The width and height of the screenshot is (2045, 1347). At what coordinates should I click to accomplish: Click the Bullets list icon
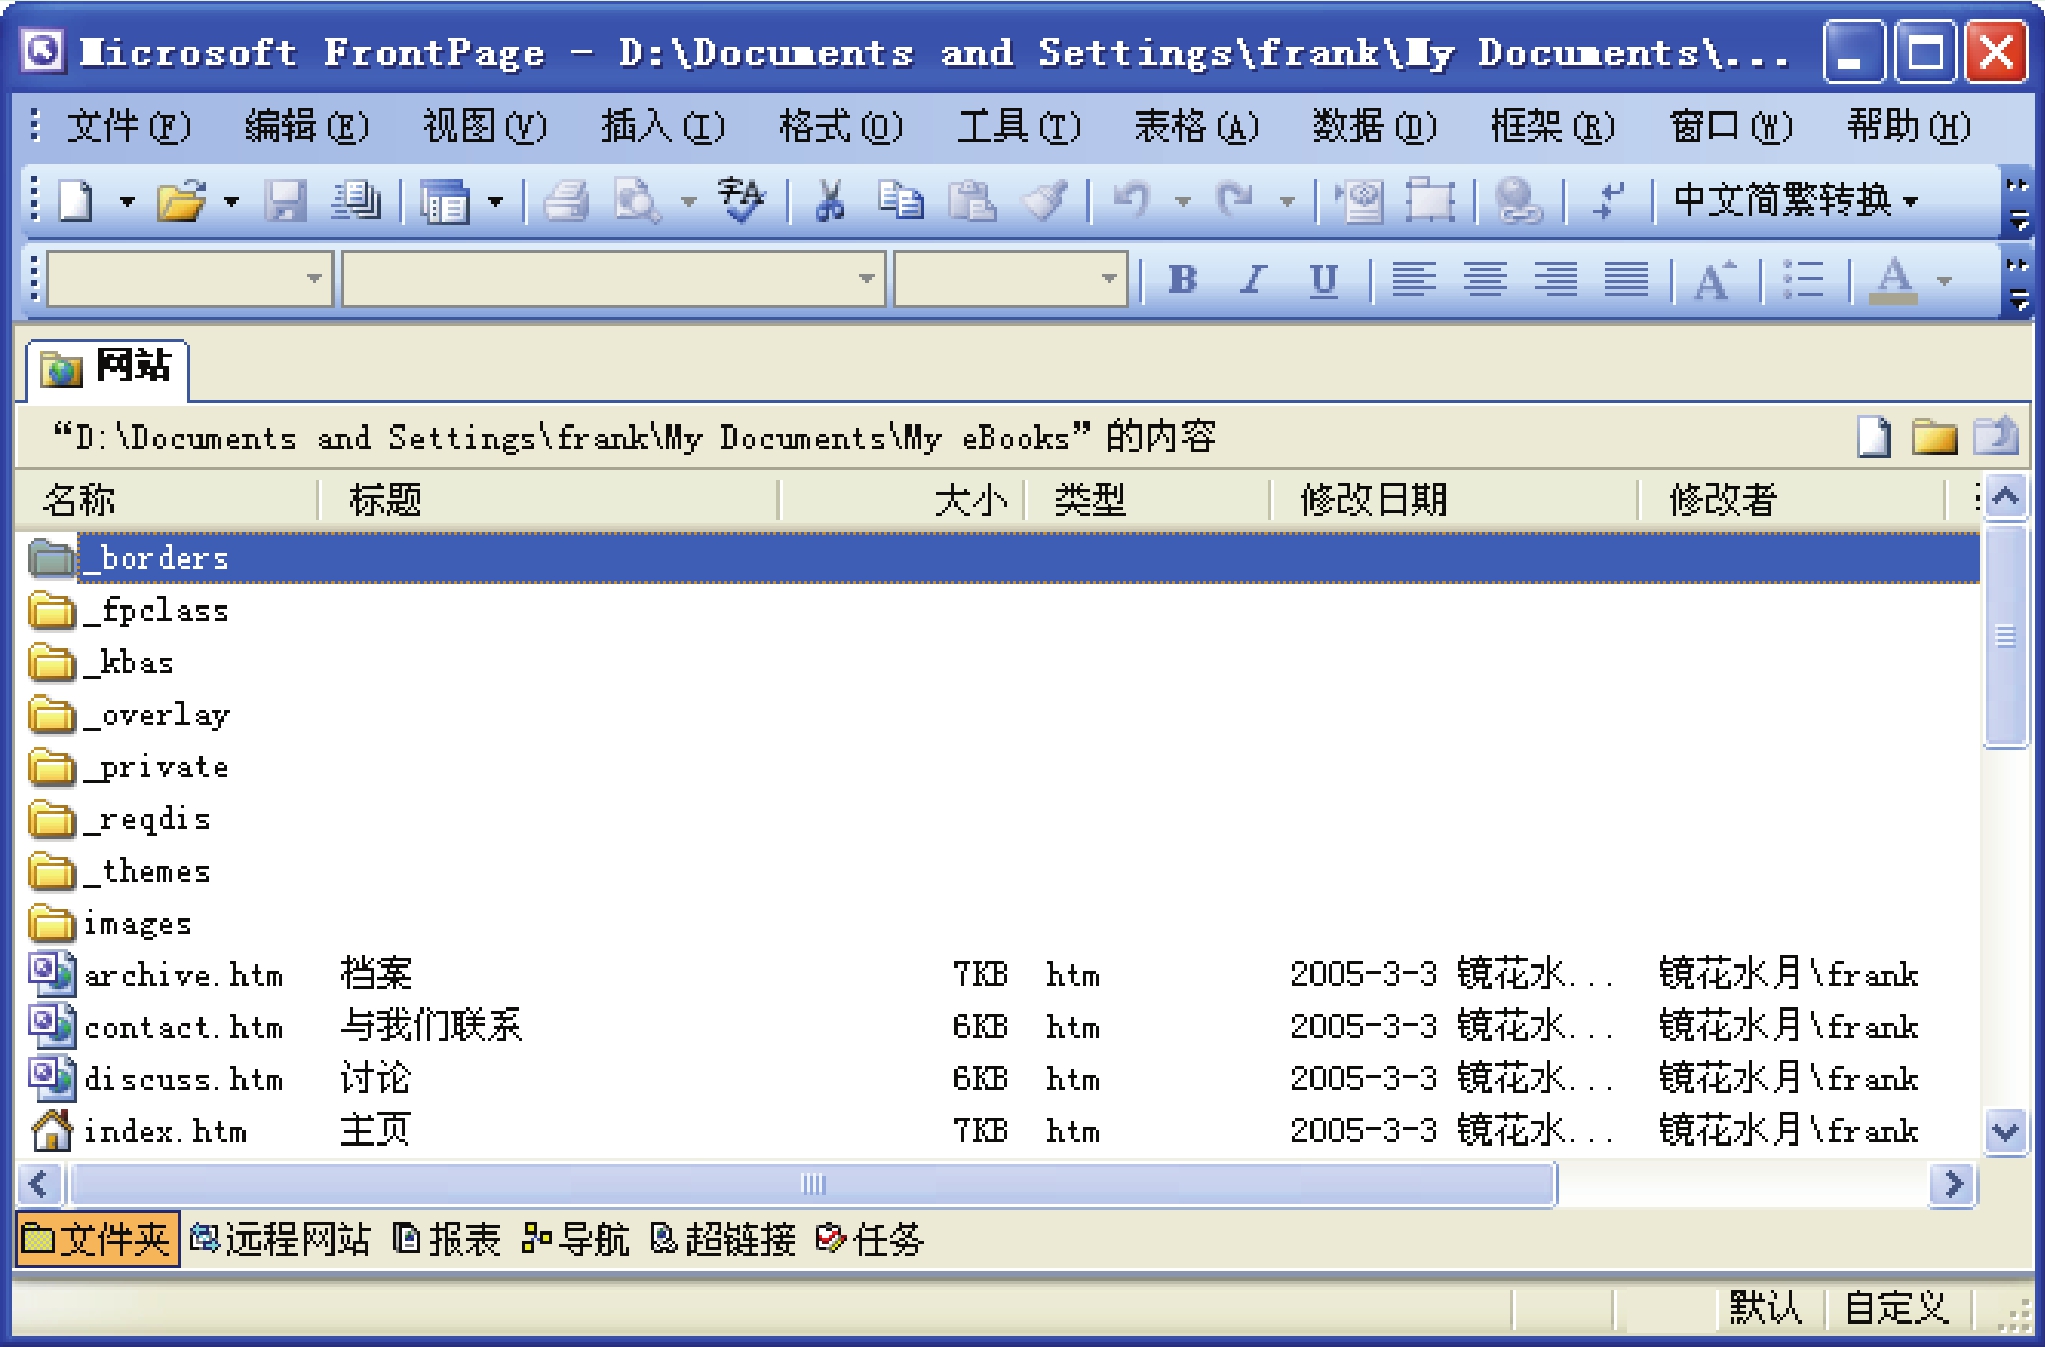click(x=1803, y=280)
